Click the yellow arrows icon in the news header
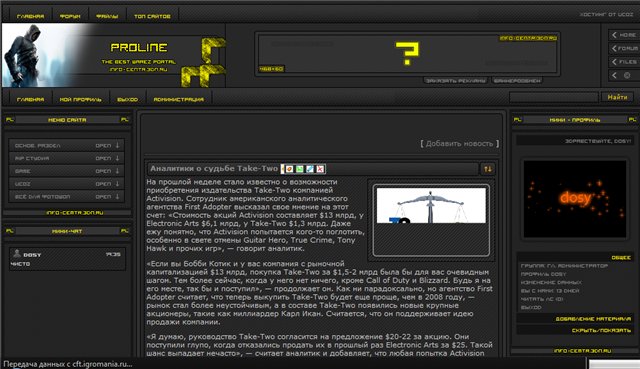The height and width of the screenshot is (369, 640). pyautogui.click(x=488, y=169)
